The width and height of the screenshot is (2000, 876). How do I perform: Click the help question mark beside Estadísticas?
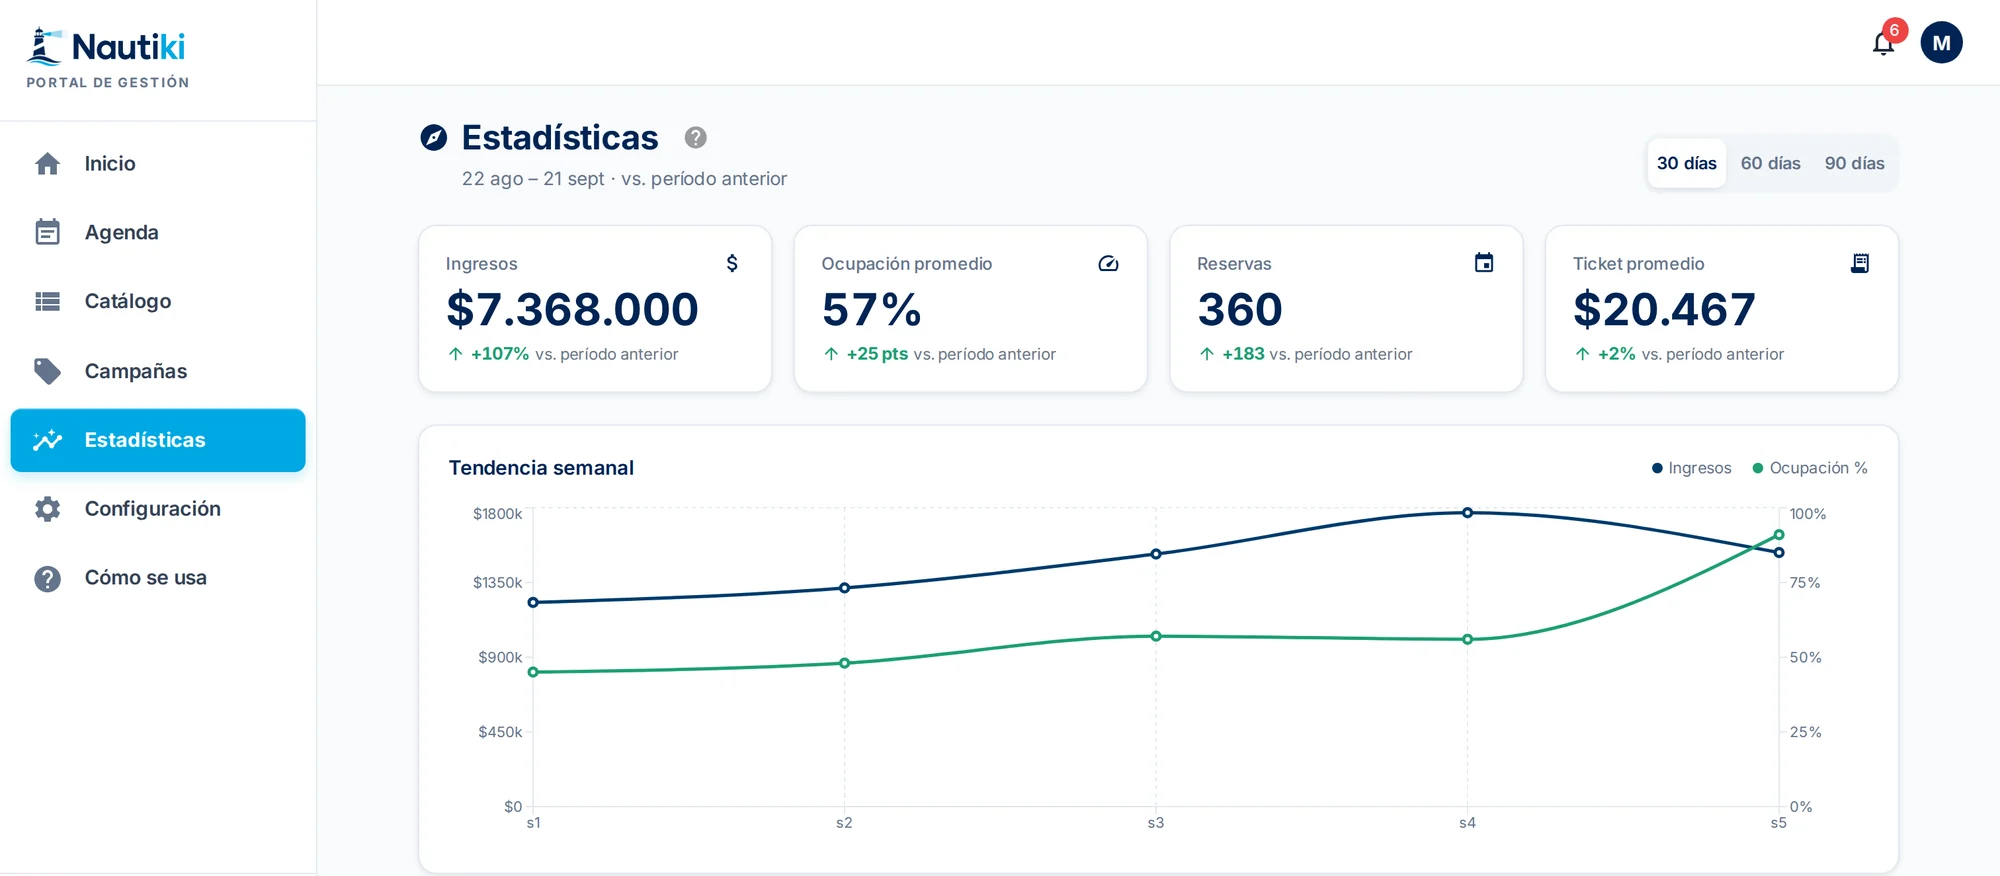pos(695,138)
